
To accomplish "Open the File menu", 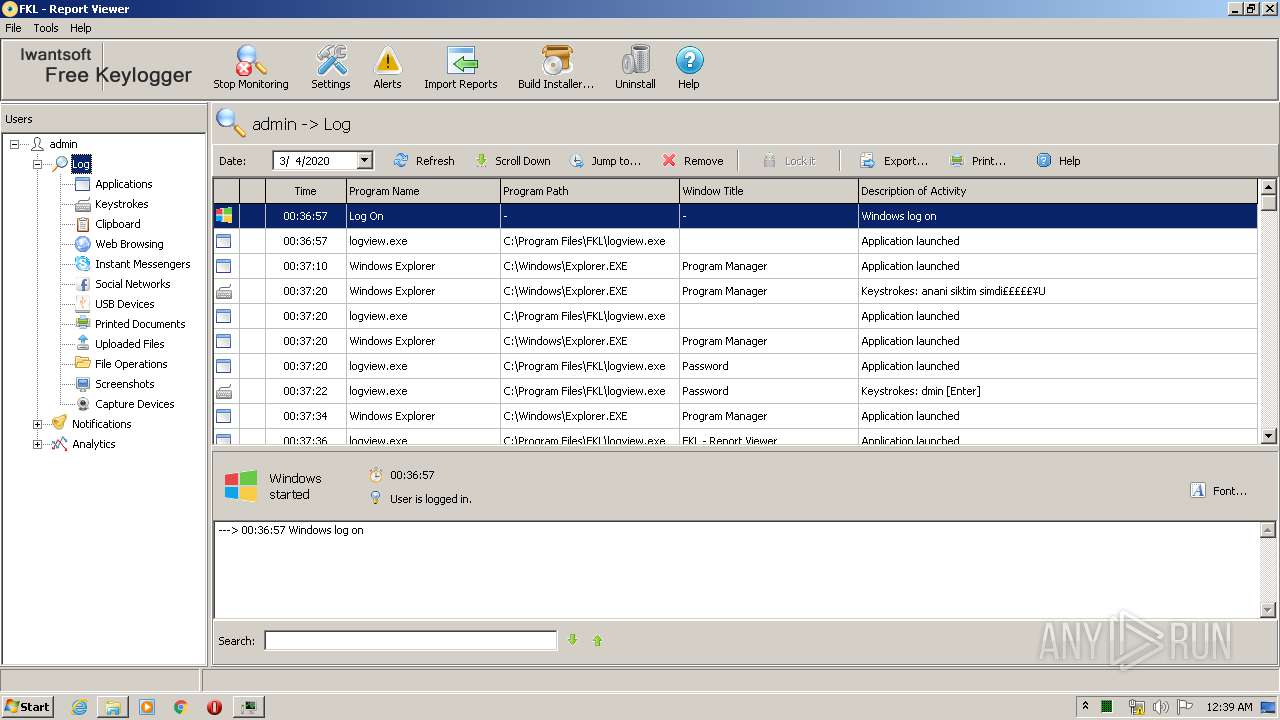I will click(13, 28).
